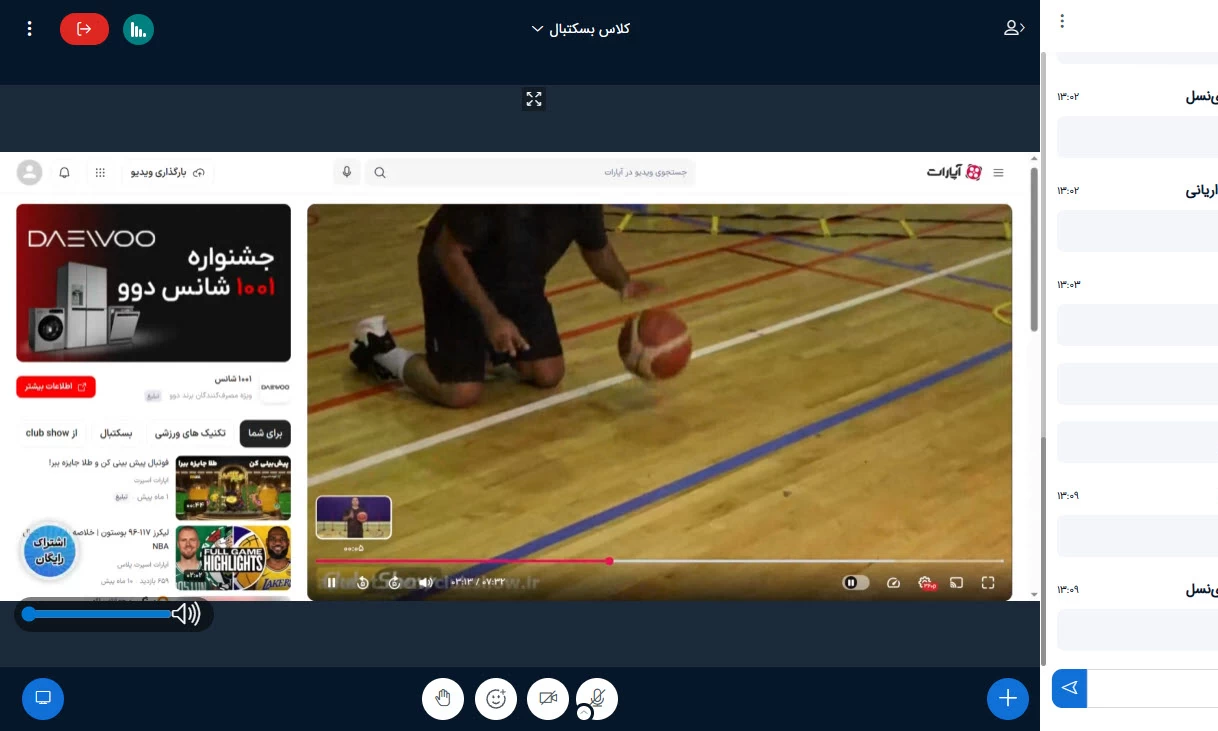Image resolution: width=1218 pixels, height=731 pixels.
Task: Click the chat message input field
Action: click(x=1152, y=688)
